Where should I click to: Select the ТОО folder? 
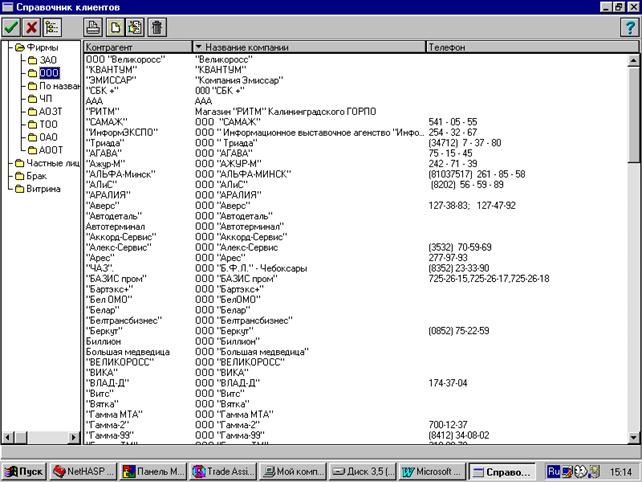43,124
